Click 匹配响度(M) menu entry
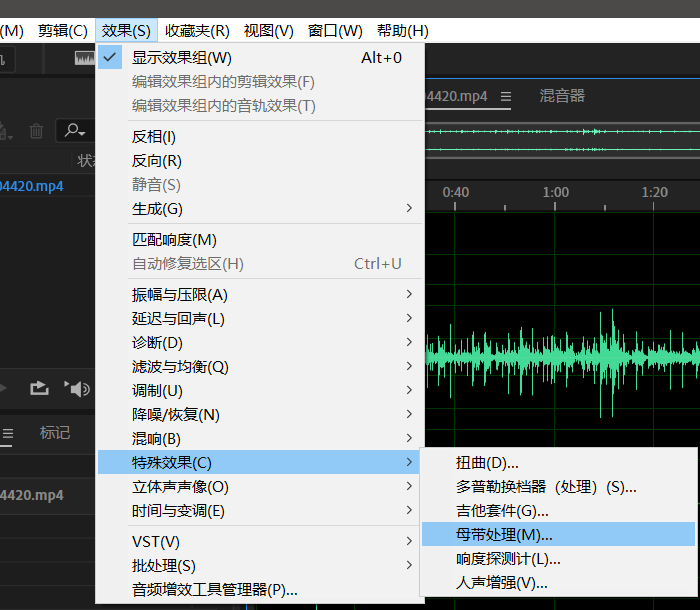The height and width of the screenshot is (610, 700). pos(174,239)
